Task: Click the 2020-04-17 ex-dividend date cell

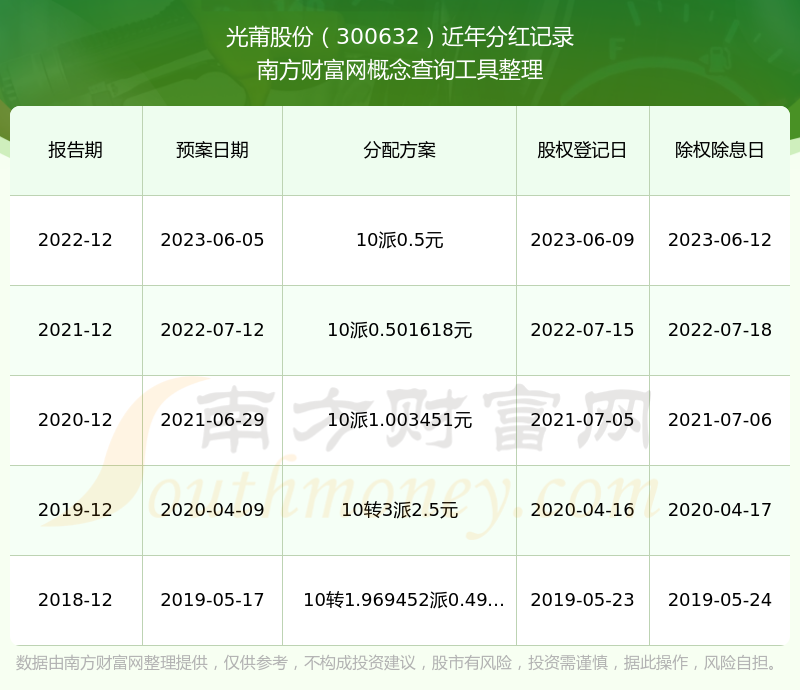Action: click(719, 509)
